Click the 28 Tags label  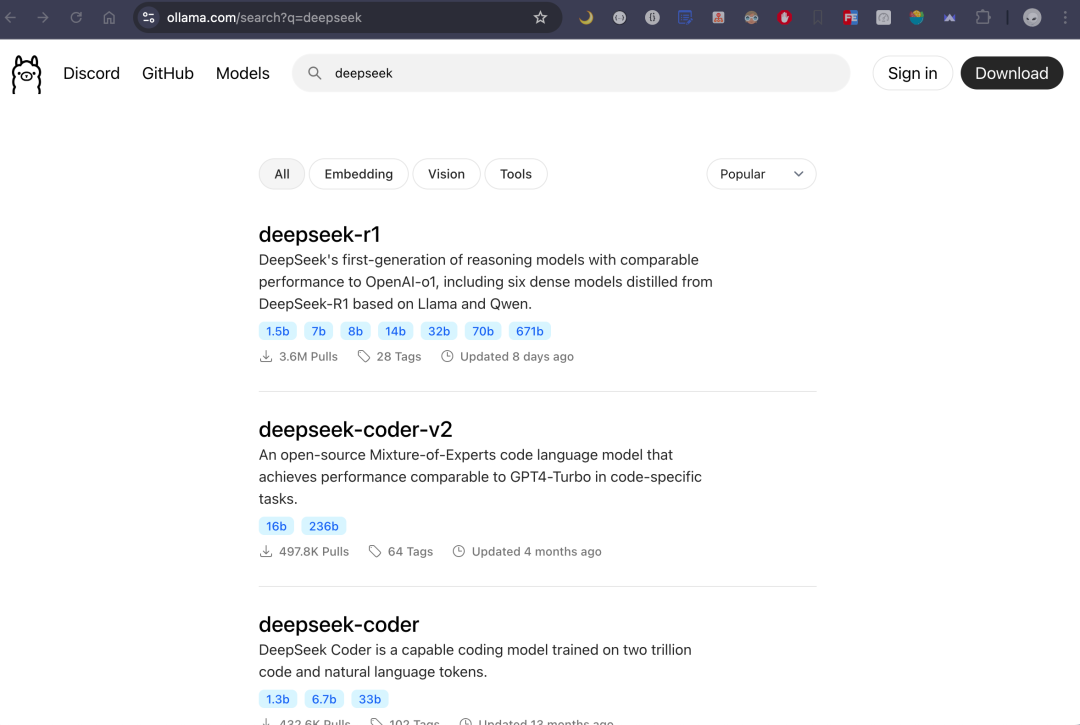point(399,357)
